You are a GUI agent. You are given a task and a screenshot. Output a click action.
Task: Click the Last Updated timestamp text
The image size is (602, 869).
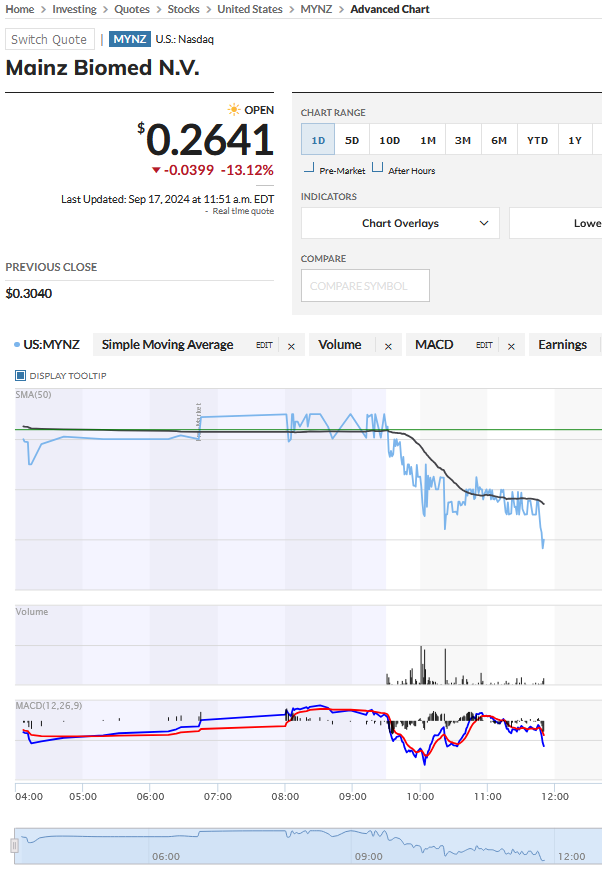pos(167,199)
